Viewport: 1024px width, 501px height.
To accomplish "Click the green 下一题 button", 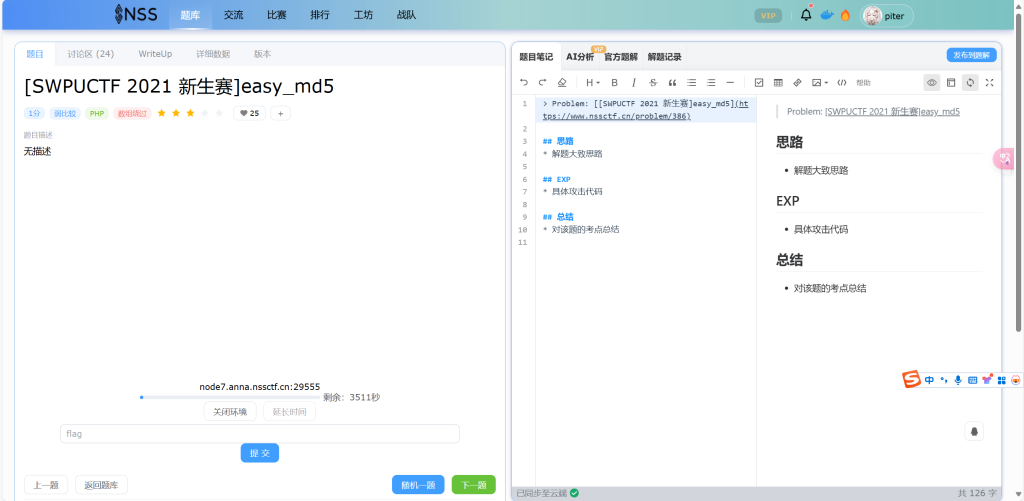I will [473, 485].
